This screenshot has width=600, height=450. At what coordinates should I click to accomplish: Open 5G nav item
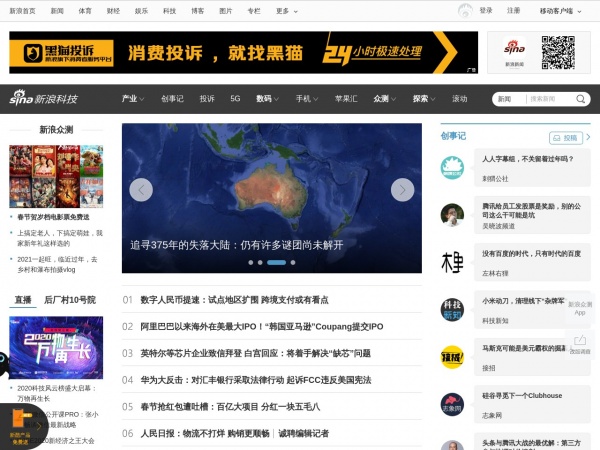click(235, 99)
